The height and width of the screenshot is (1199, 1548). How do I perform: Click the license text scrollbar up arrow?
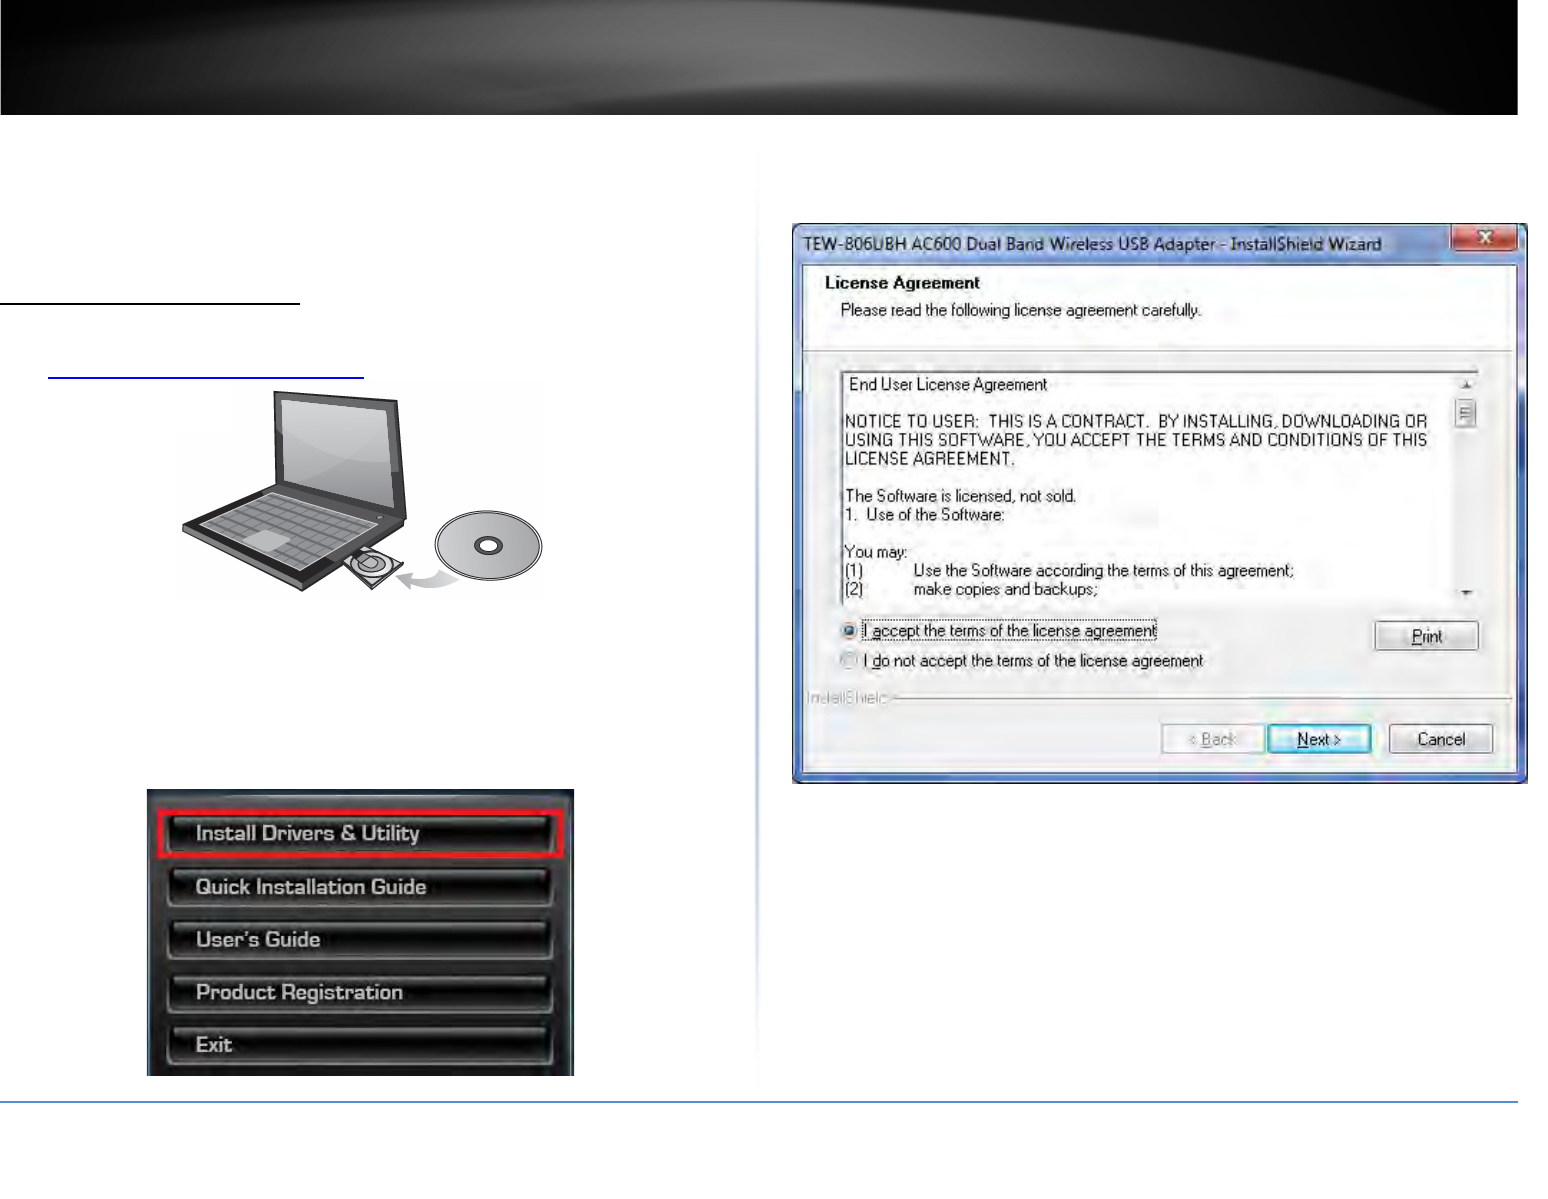(1466, 384)
